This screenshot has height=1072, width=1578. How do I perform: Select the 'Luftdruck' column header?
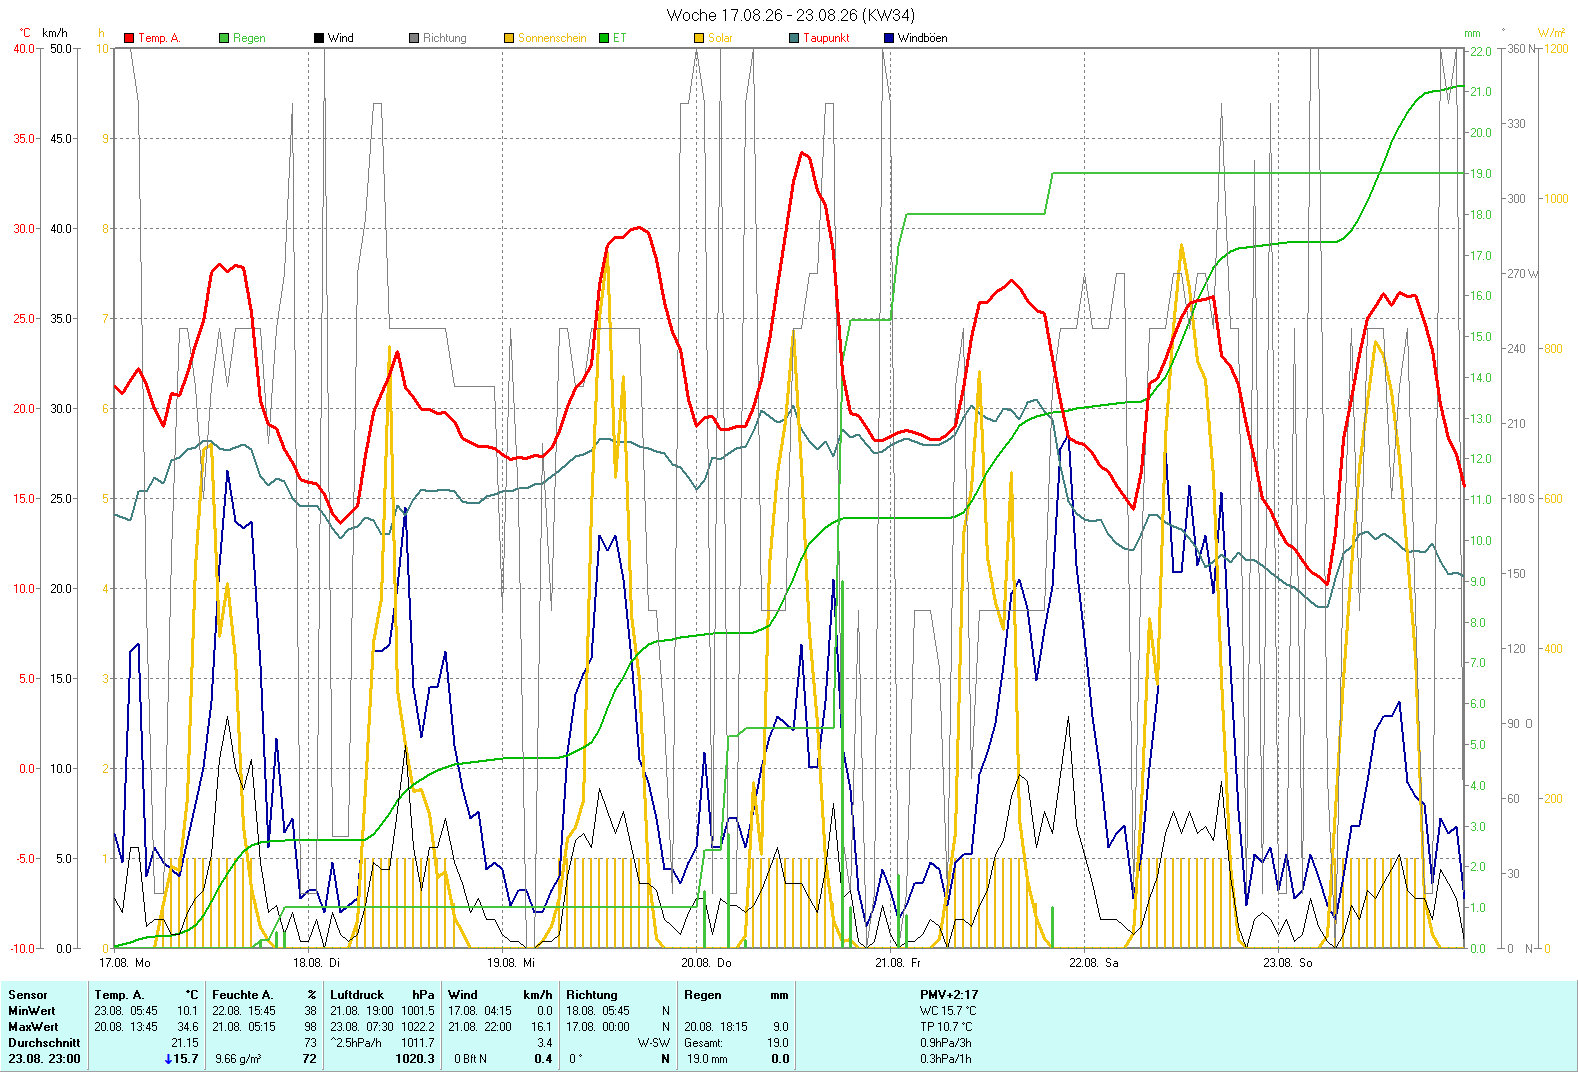click(x=357, y=995)
